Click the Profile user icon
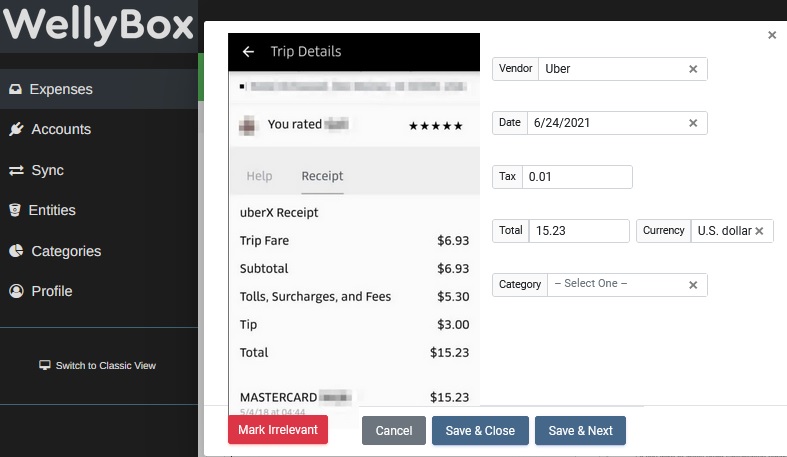The height and width of the screenshot is (457, 787). tap(17, 291)
